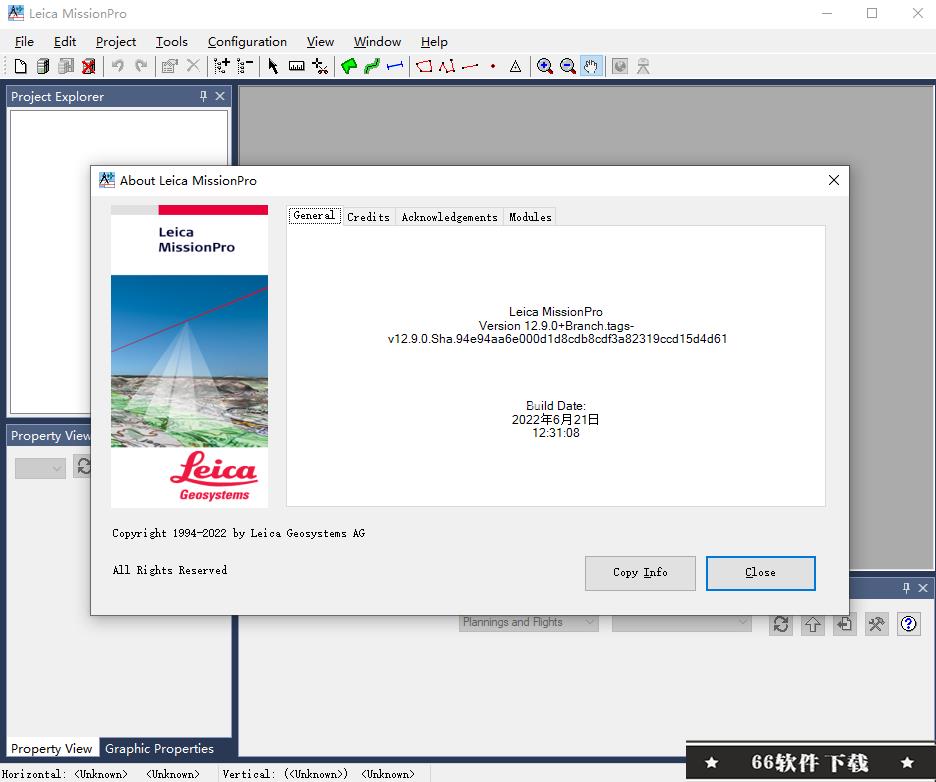Select the red line tool
The image size is (936, 782).
(x=470, y=66)
